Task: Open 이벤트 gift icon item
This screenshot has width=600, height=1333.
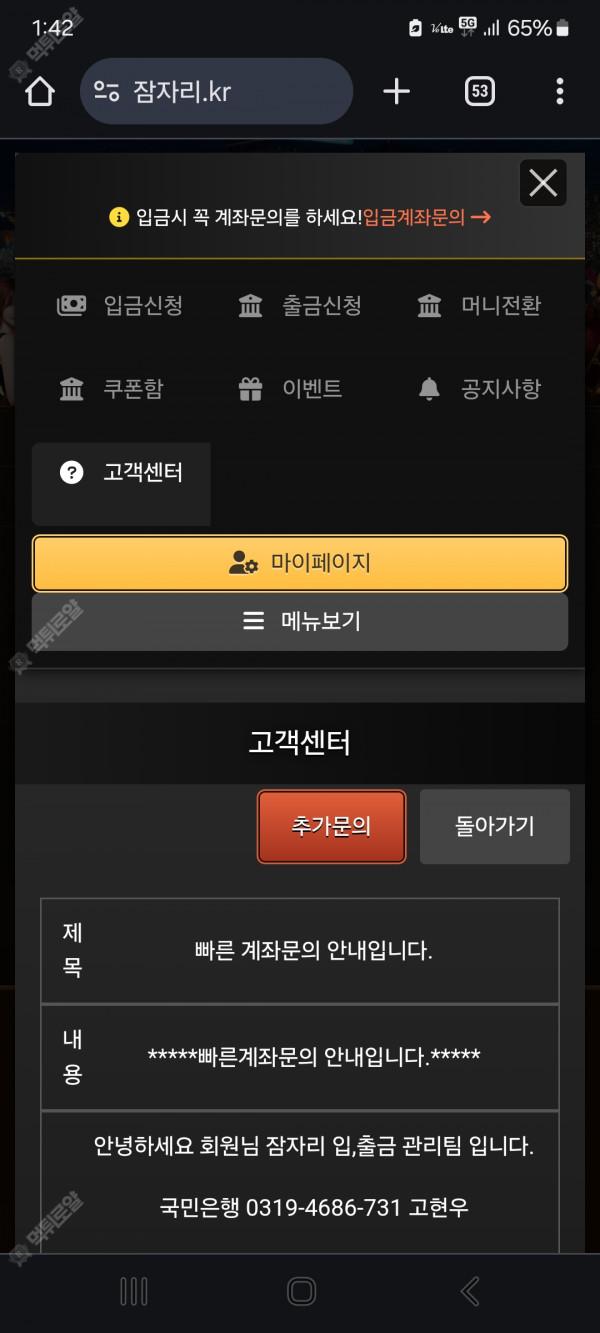Action: tap(290, 389)
